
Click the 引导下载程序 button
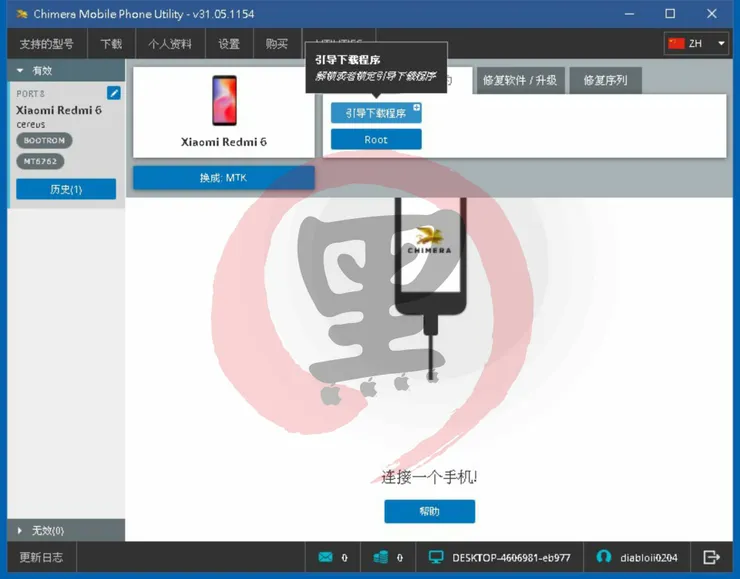(x=376, y=113)
